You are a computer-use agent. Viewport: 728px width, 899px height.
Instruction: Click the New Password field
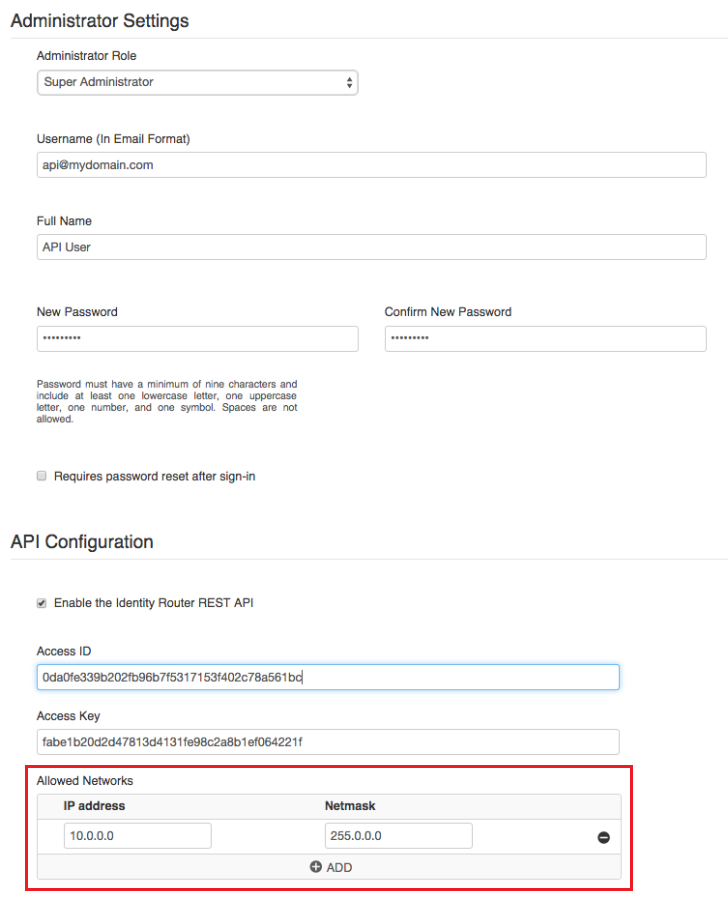point(197,339)
